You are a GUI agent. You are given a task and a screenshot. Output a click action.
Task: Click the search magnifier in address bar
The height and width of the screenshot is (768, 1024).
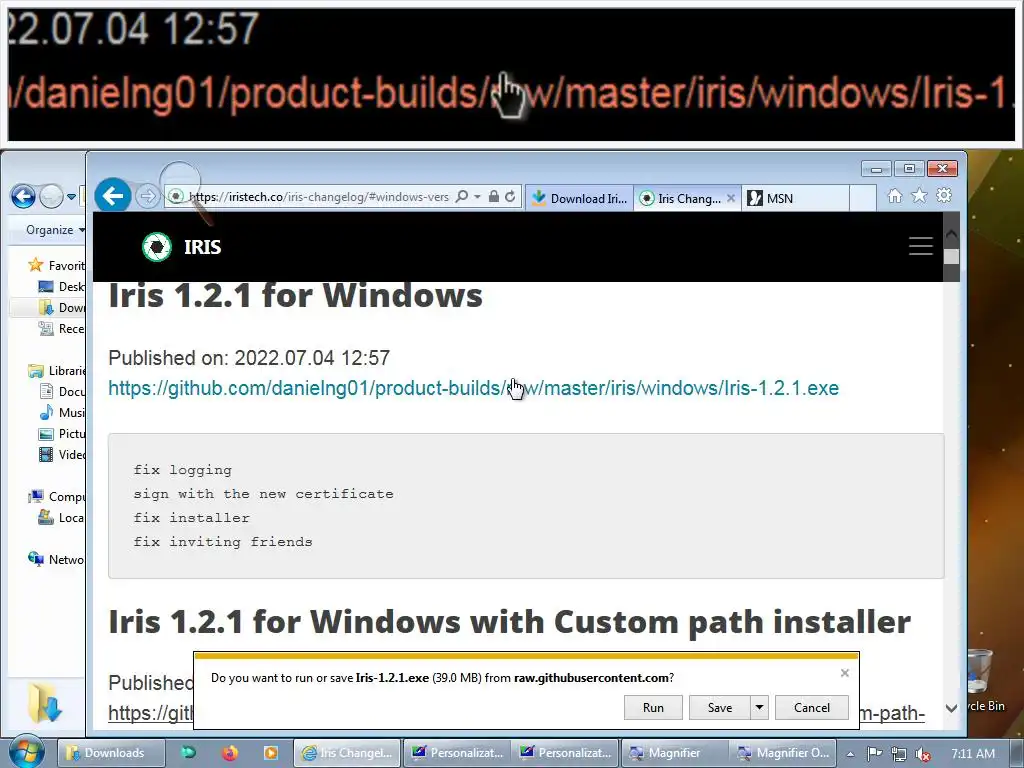[462, 196]
